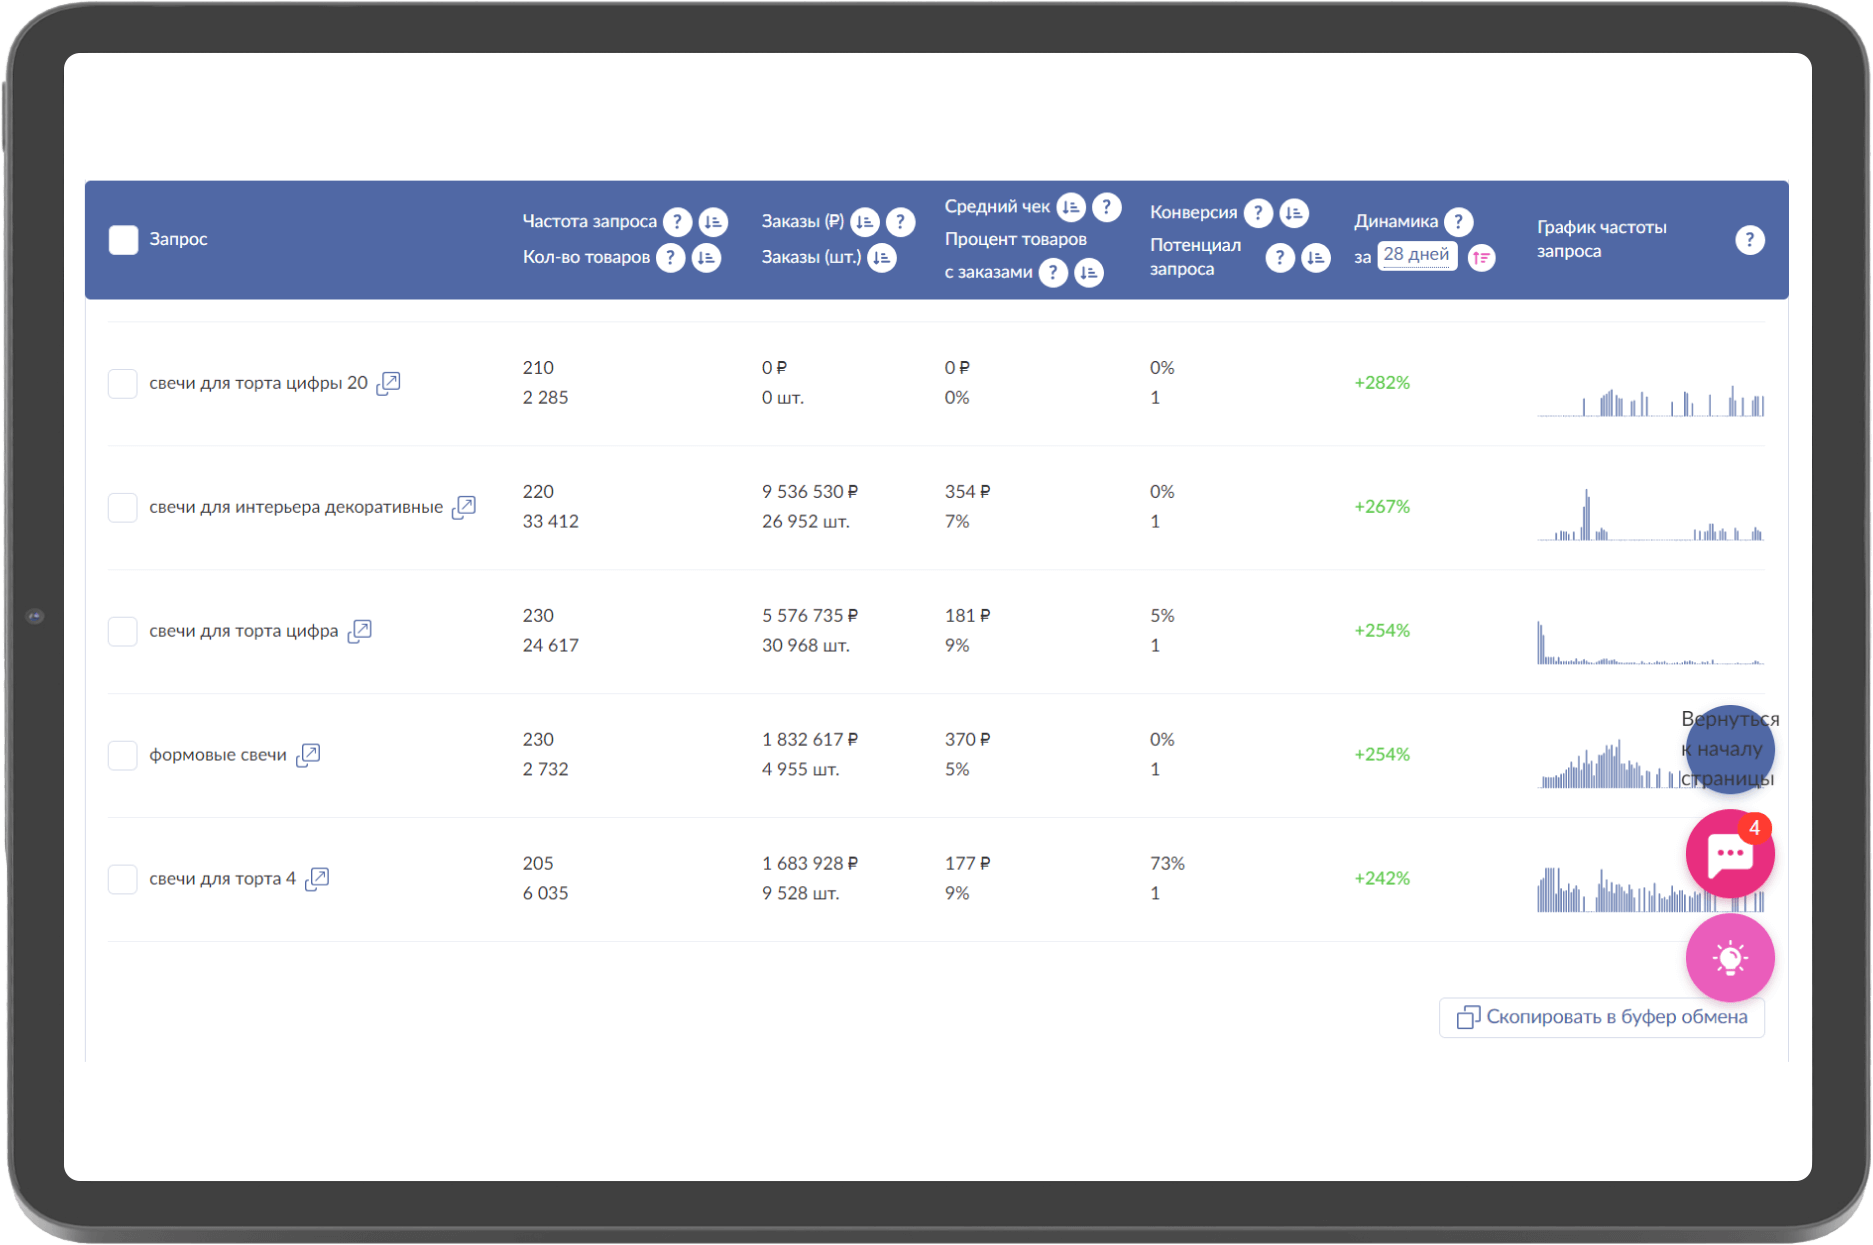1873x1245 pixels.
Task: Sort by Процент товаров с заказами
Action: [x=1089, y=272]
